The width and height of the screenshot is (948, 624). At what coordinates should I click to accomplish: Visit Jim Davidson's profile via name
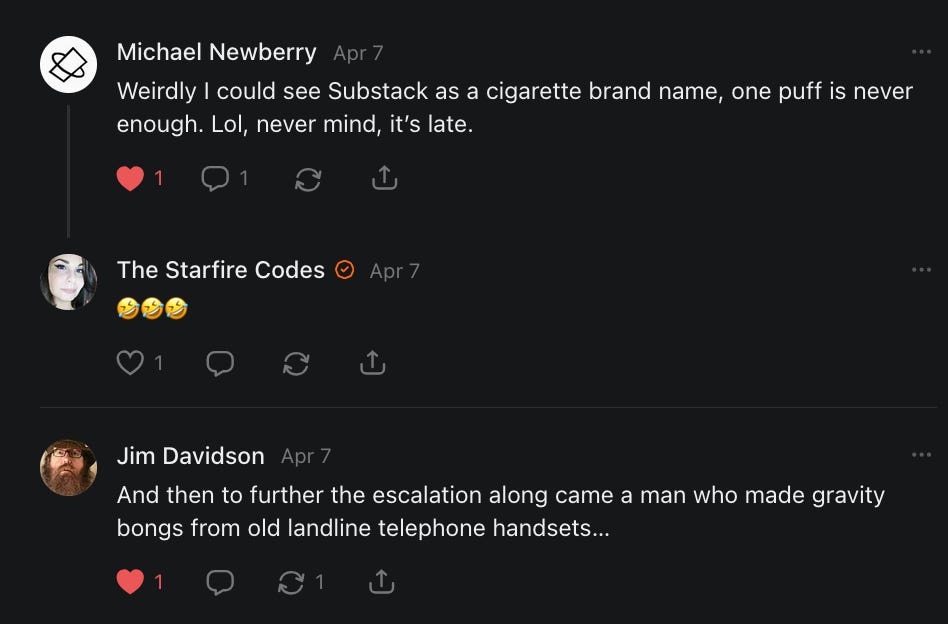[190, 456]
